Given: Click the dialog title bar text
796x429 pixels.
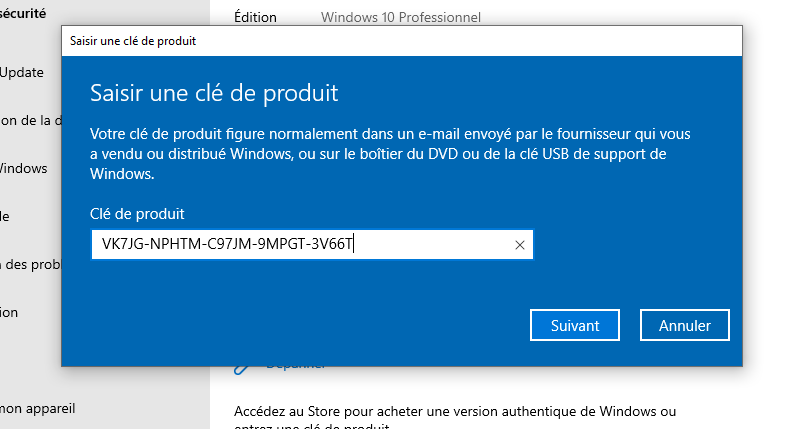Looking at the screenshot, I should (132, 41).
